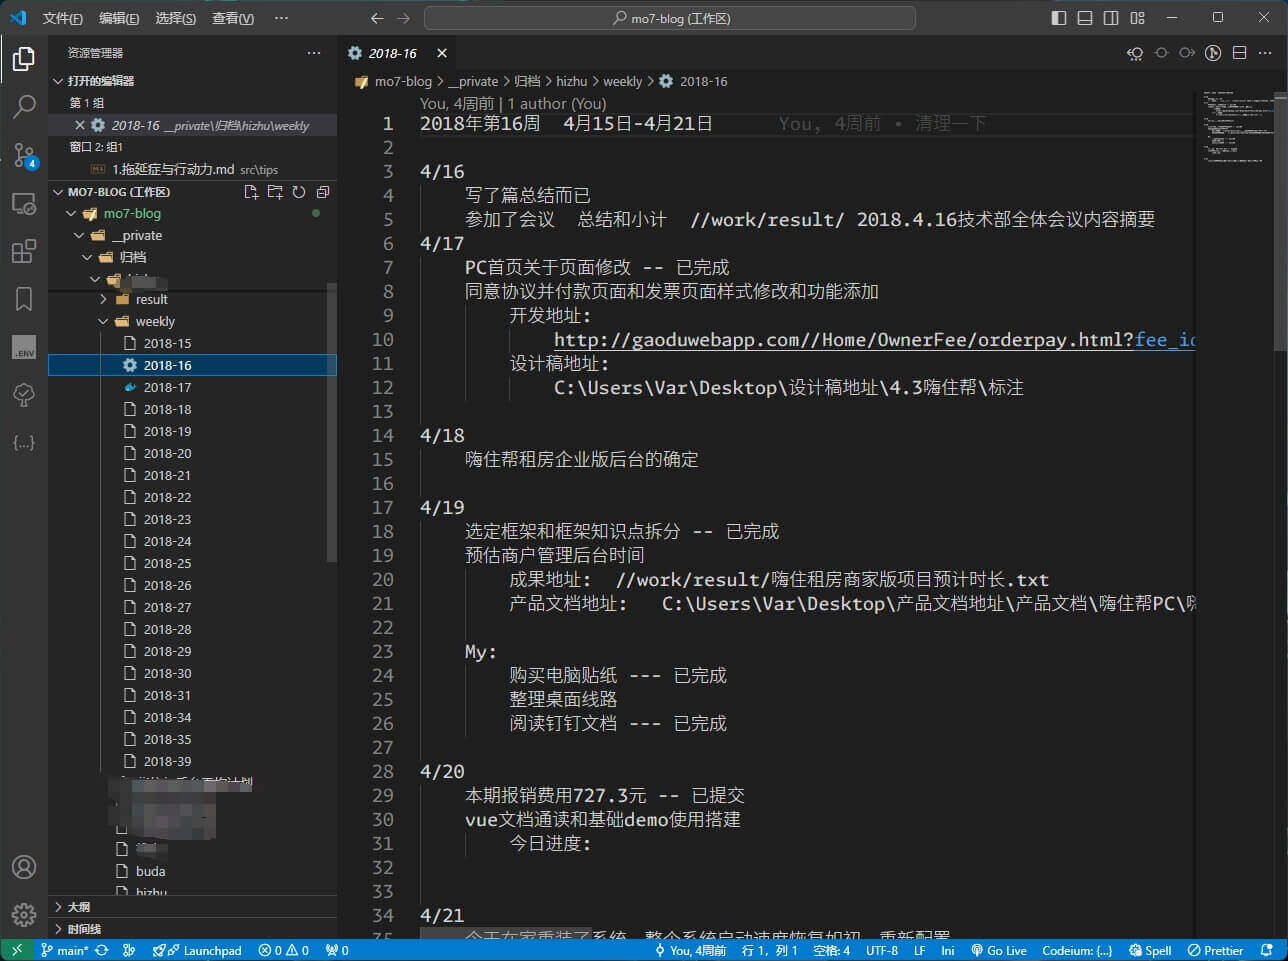Open the previous change navigation icon
The width and height of the screenshot is (1288, 961).
[1135, 53]
